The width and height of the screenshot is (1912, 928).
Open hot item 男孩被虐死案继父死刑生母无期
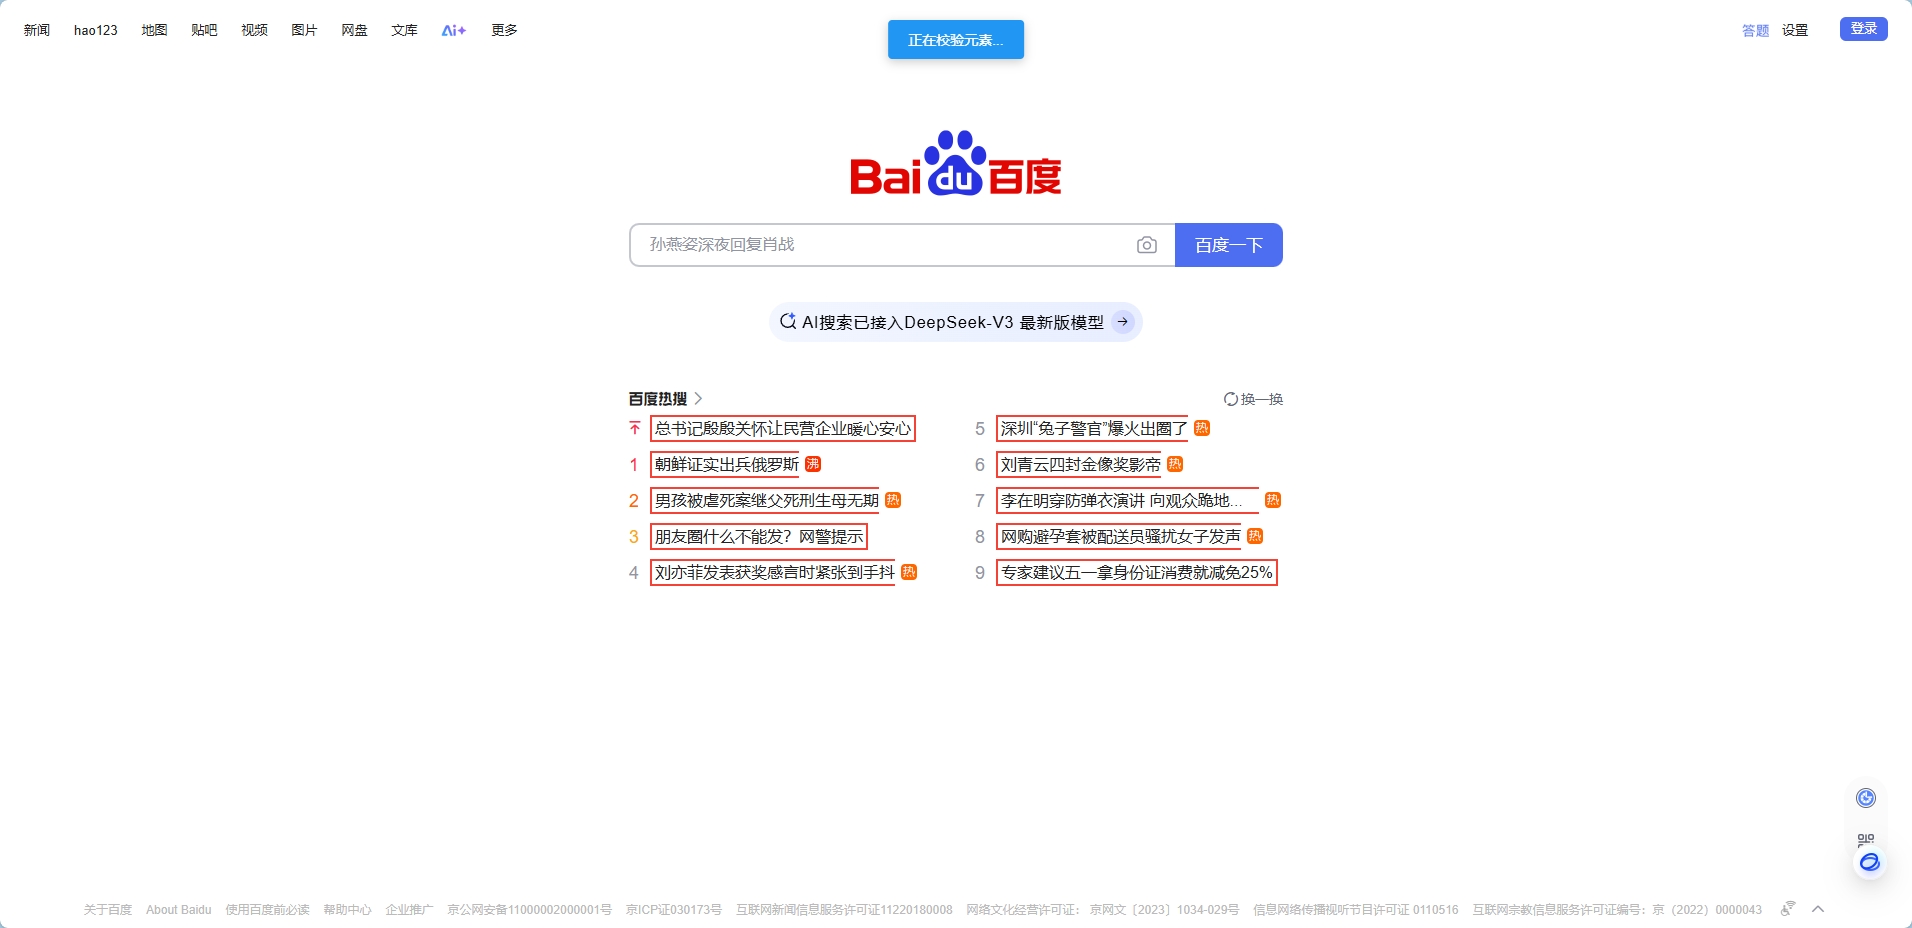[x=767, y=500]
